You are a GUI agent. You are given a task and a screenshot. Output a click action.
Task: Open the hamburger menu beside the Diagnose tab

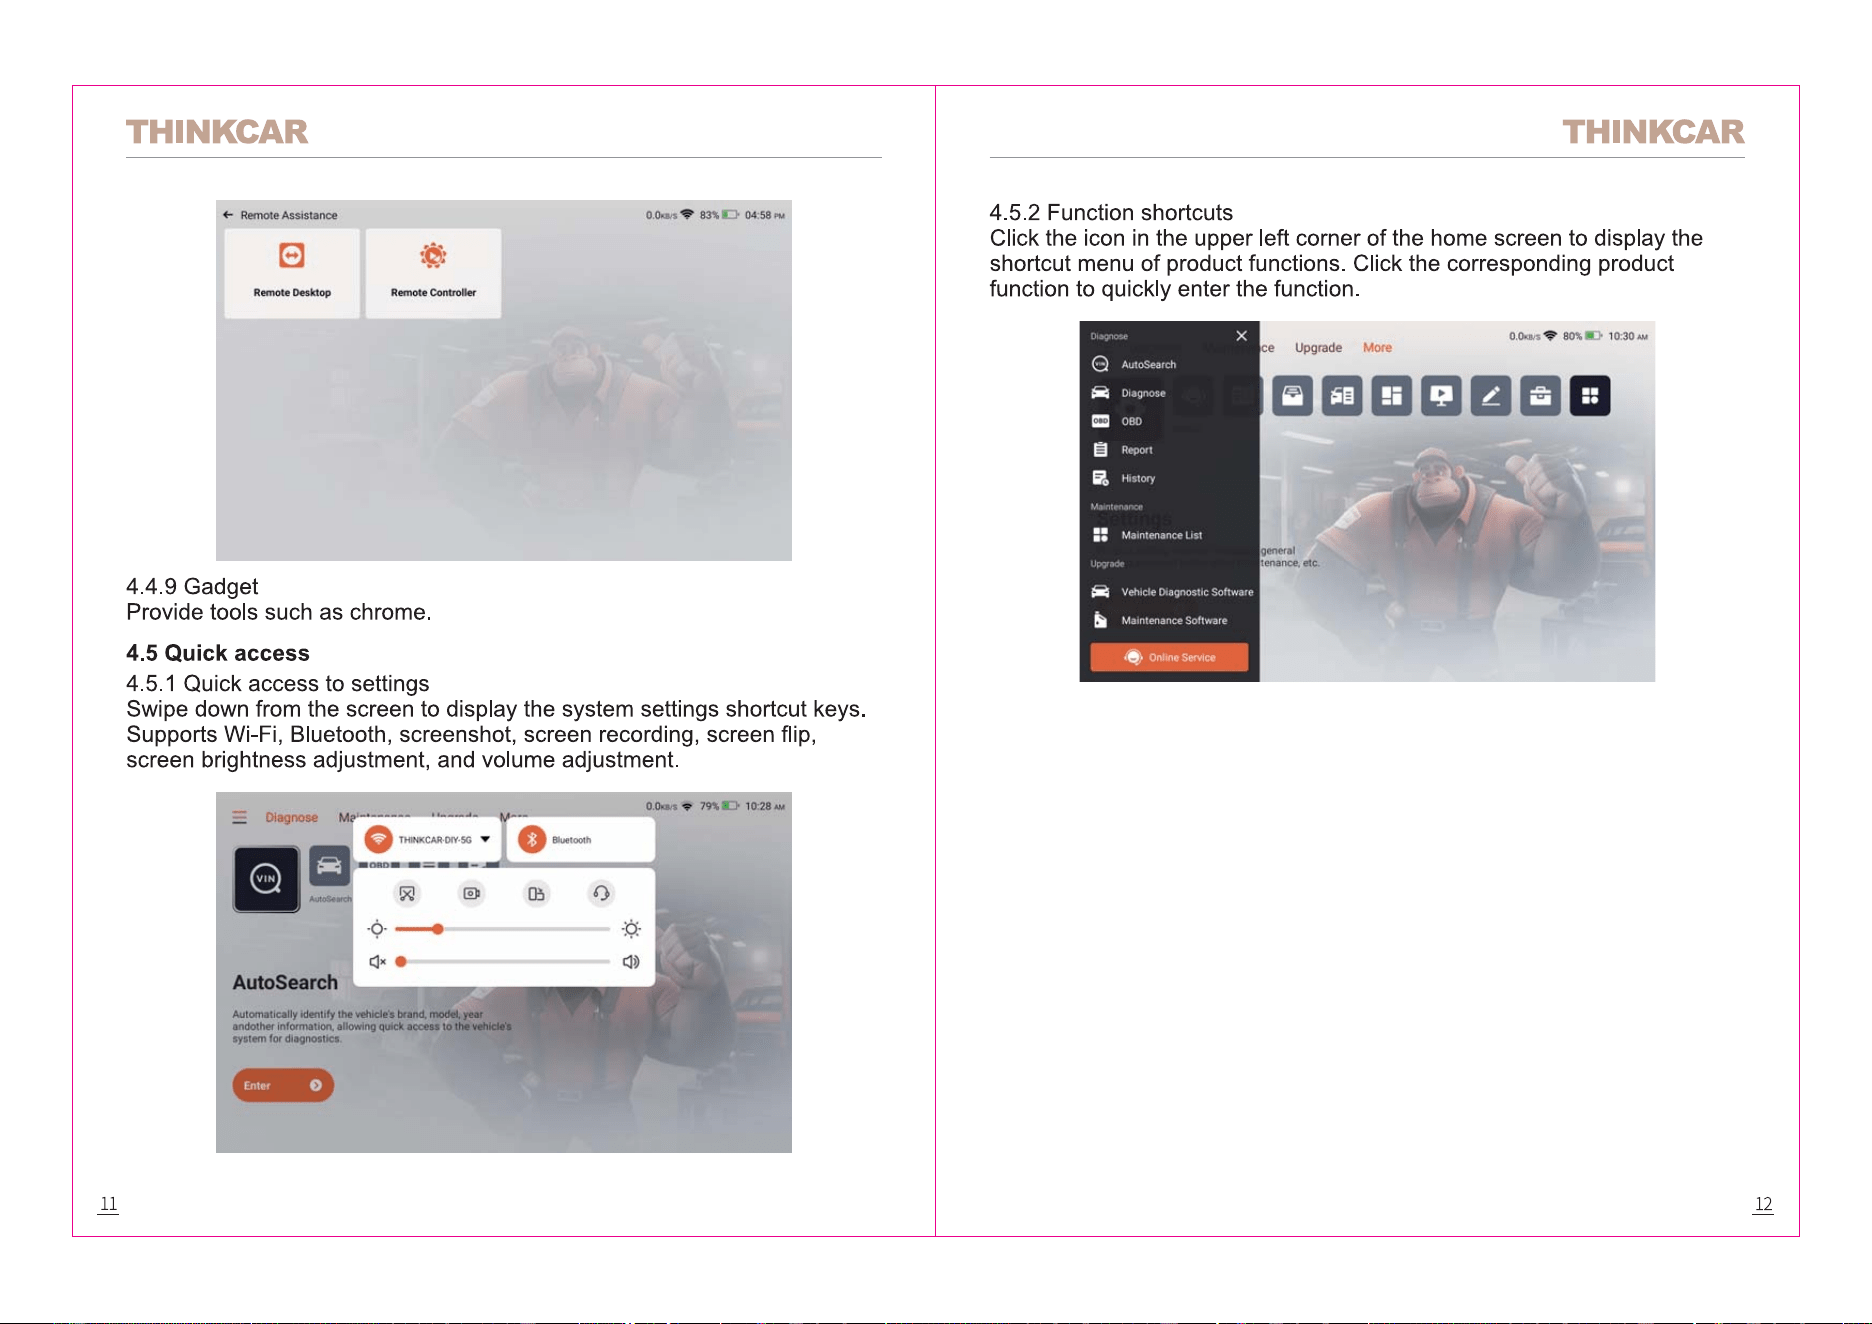click(240, 817)
